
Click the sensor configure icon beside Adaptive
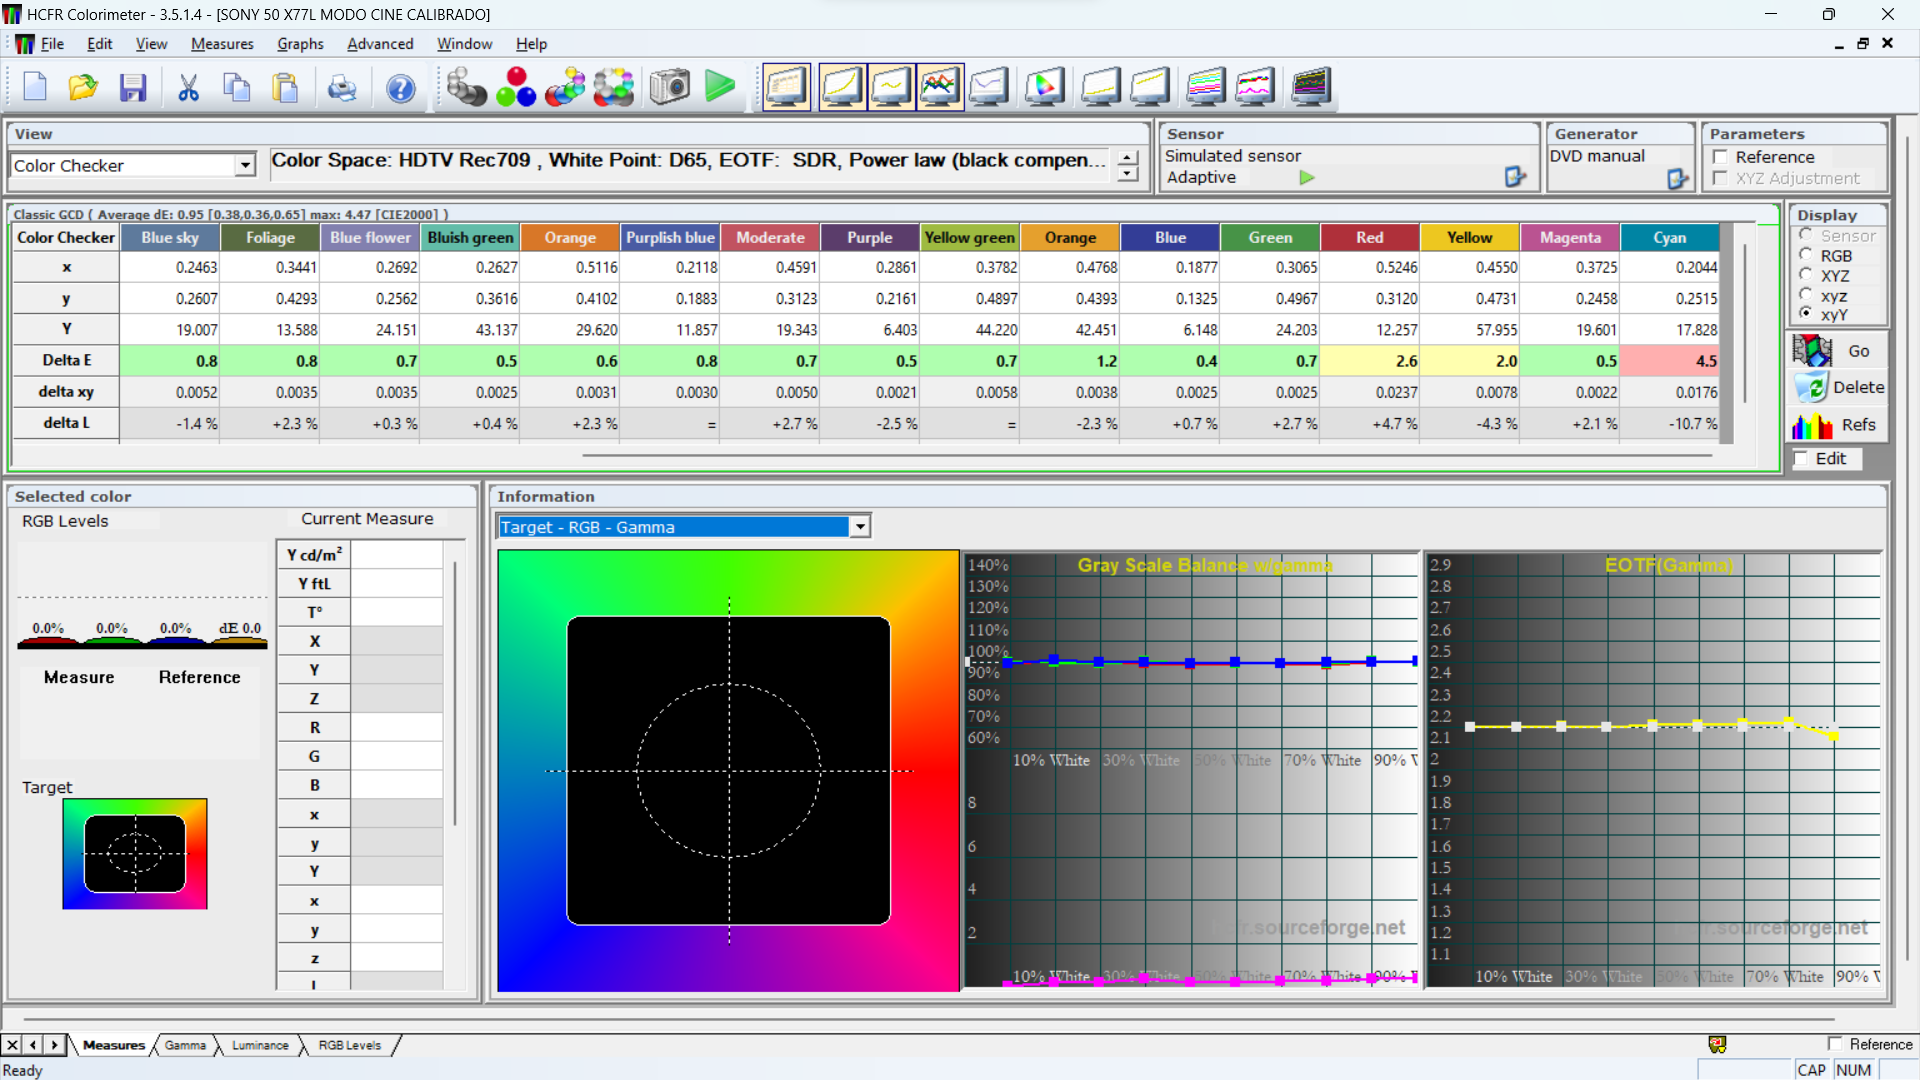coord(1515,177)
